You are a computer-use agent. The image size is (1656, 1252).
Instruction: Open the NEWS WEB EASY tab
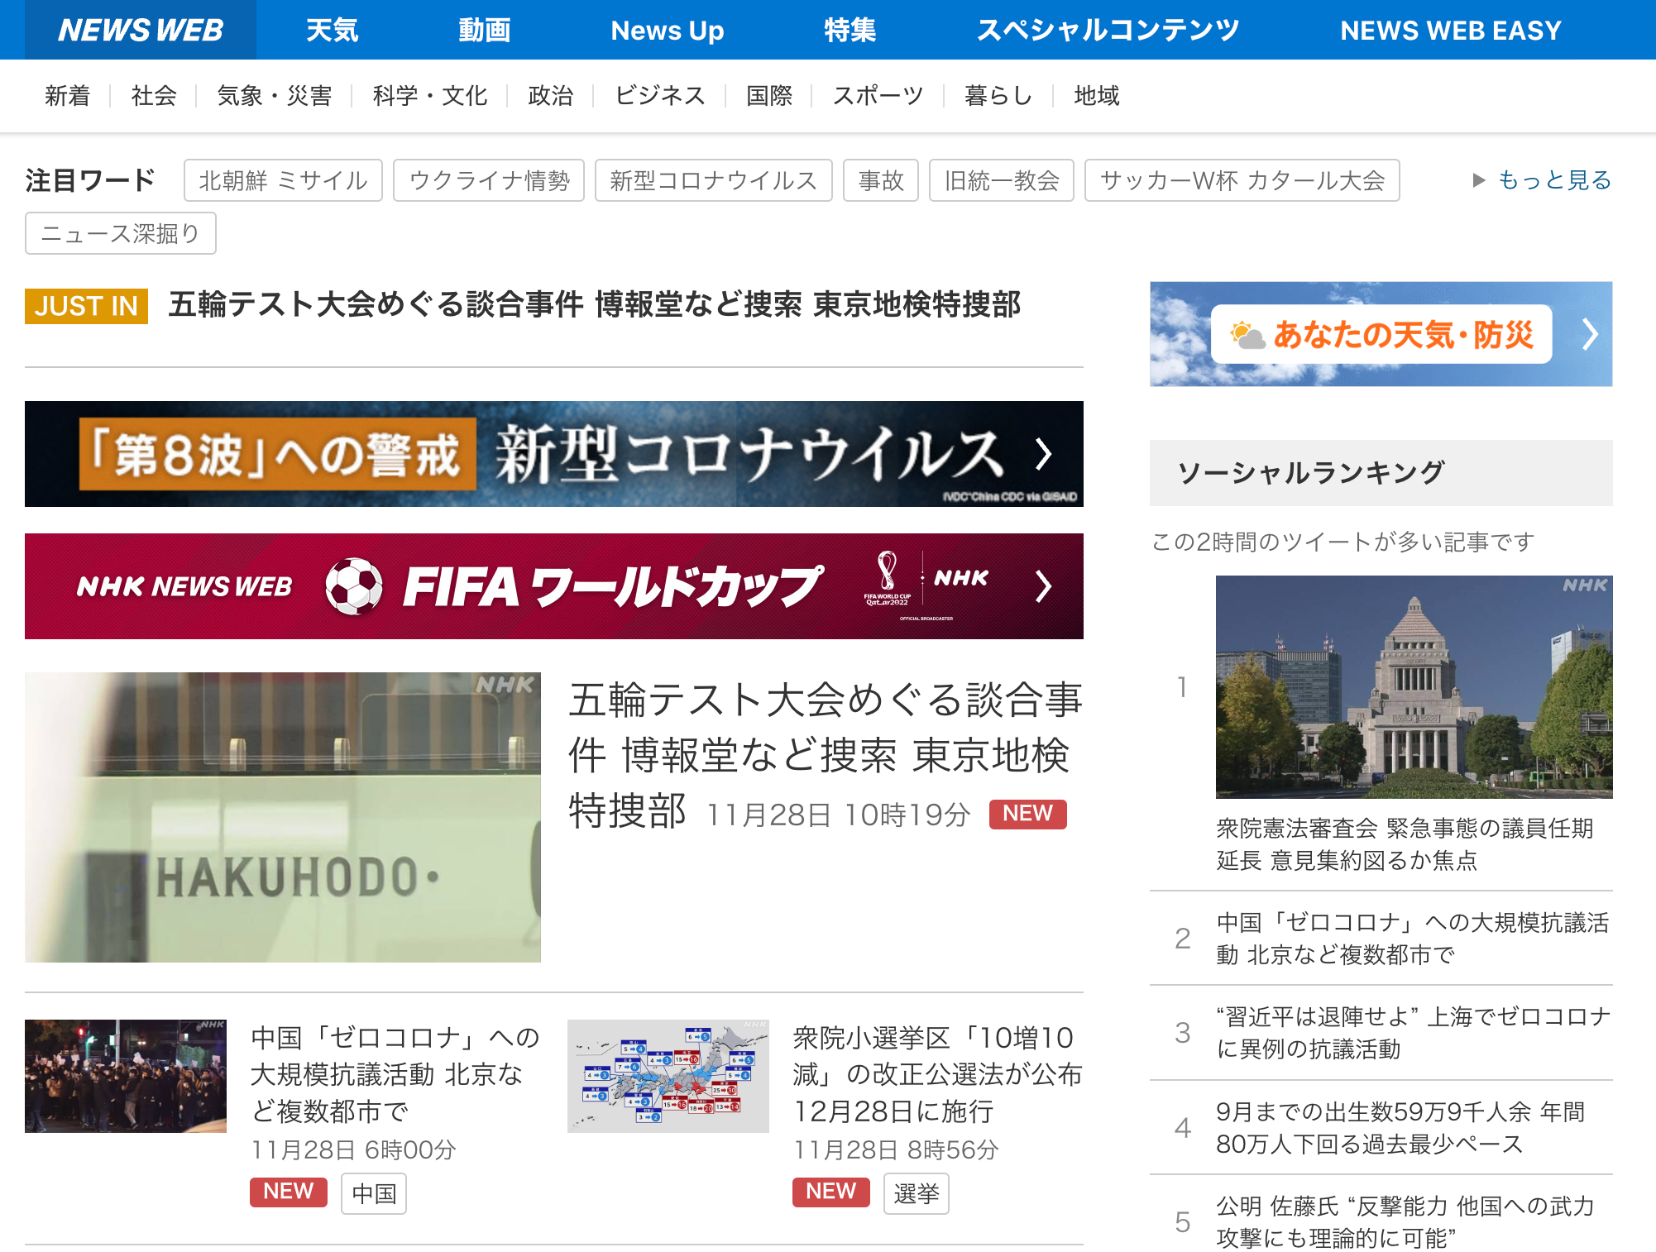click(x=1450, y=30)
